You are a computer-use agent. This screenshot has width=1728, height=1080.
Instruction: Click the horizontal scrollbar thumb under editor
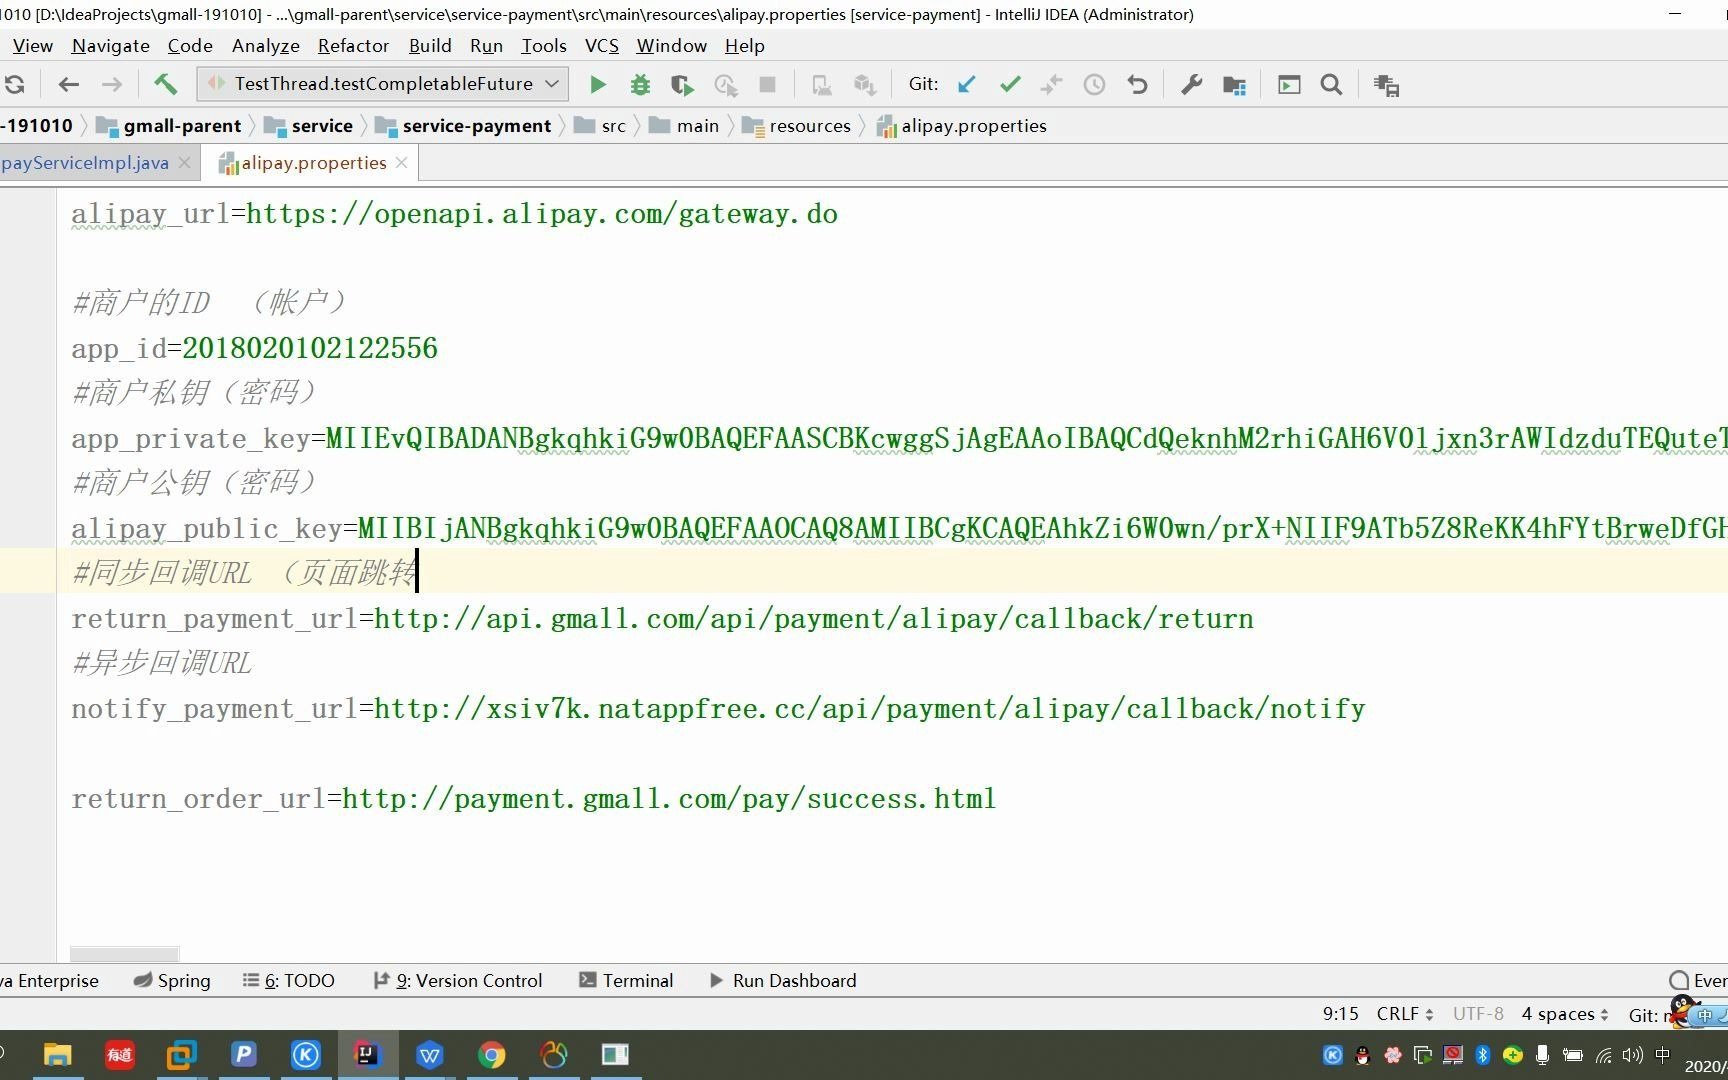pos(125,954)
